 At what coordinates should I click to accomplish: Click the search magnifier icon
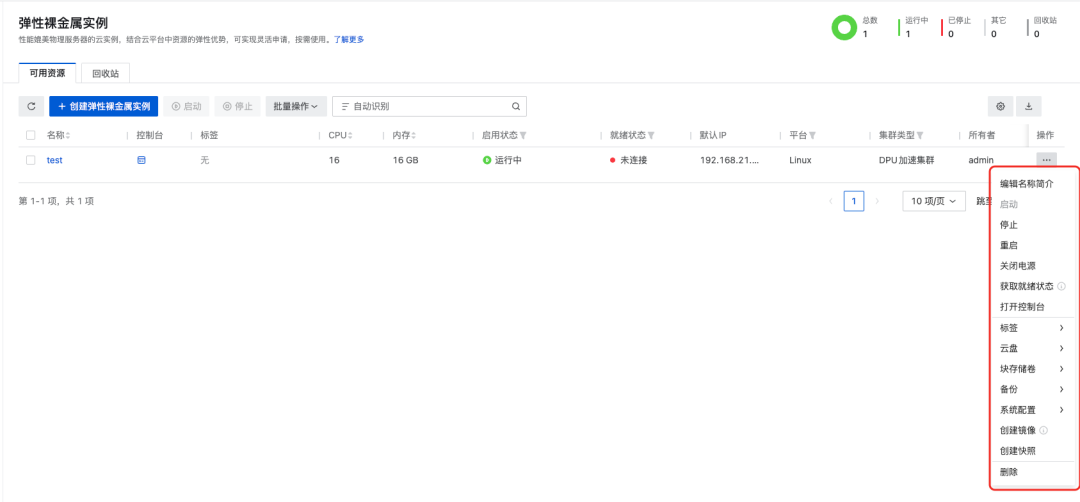(x=515, y=107)
